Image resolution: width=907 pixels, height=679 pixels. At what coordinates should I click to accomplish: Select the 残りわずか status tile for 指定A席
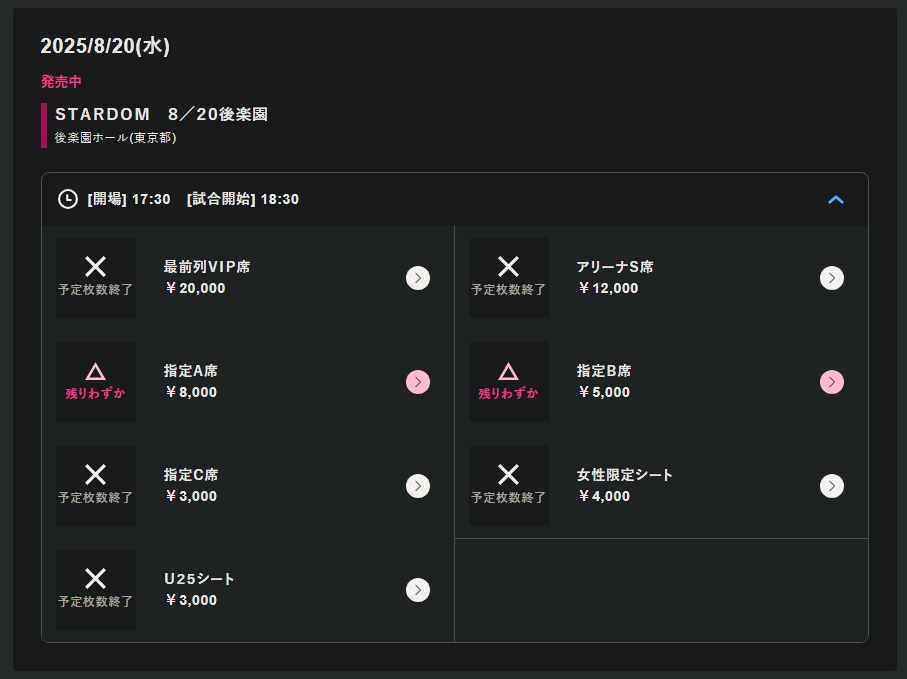96,382
